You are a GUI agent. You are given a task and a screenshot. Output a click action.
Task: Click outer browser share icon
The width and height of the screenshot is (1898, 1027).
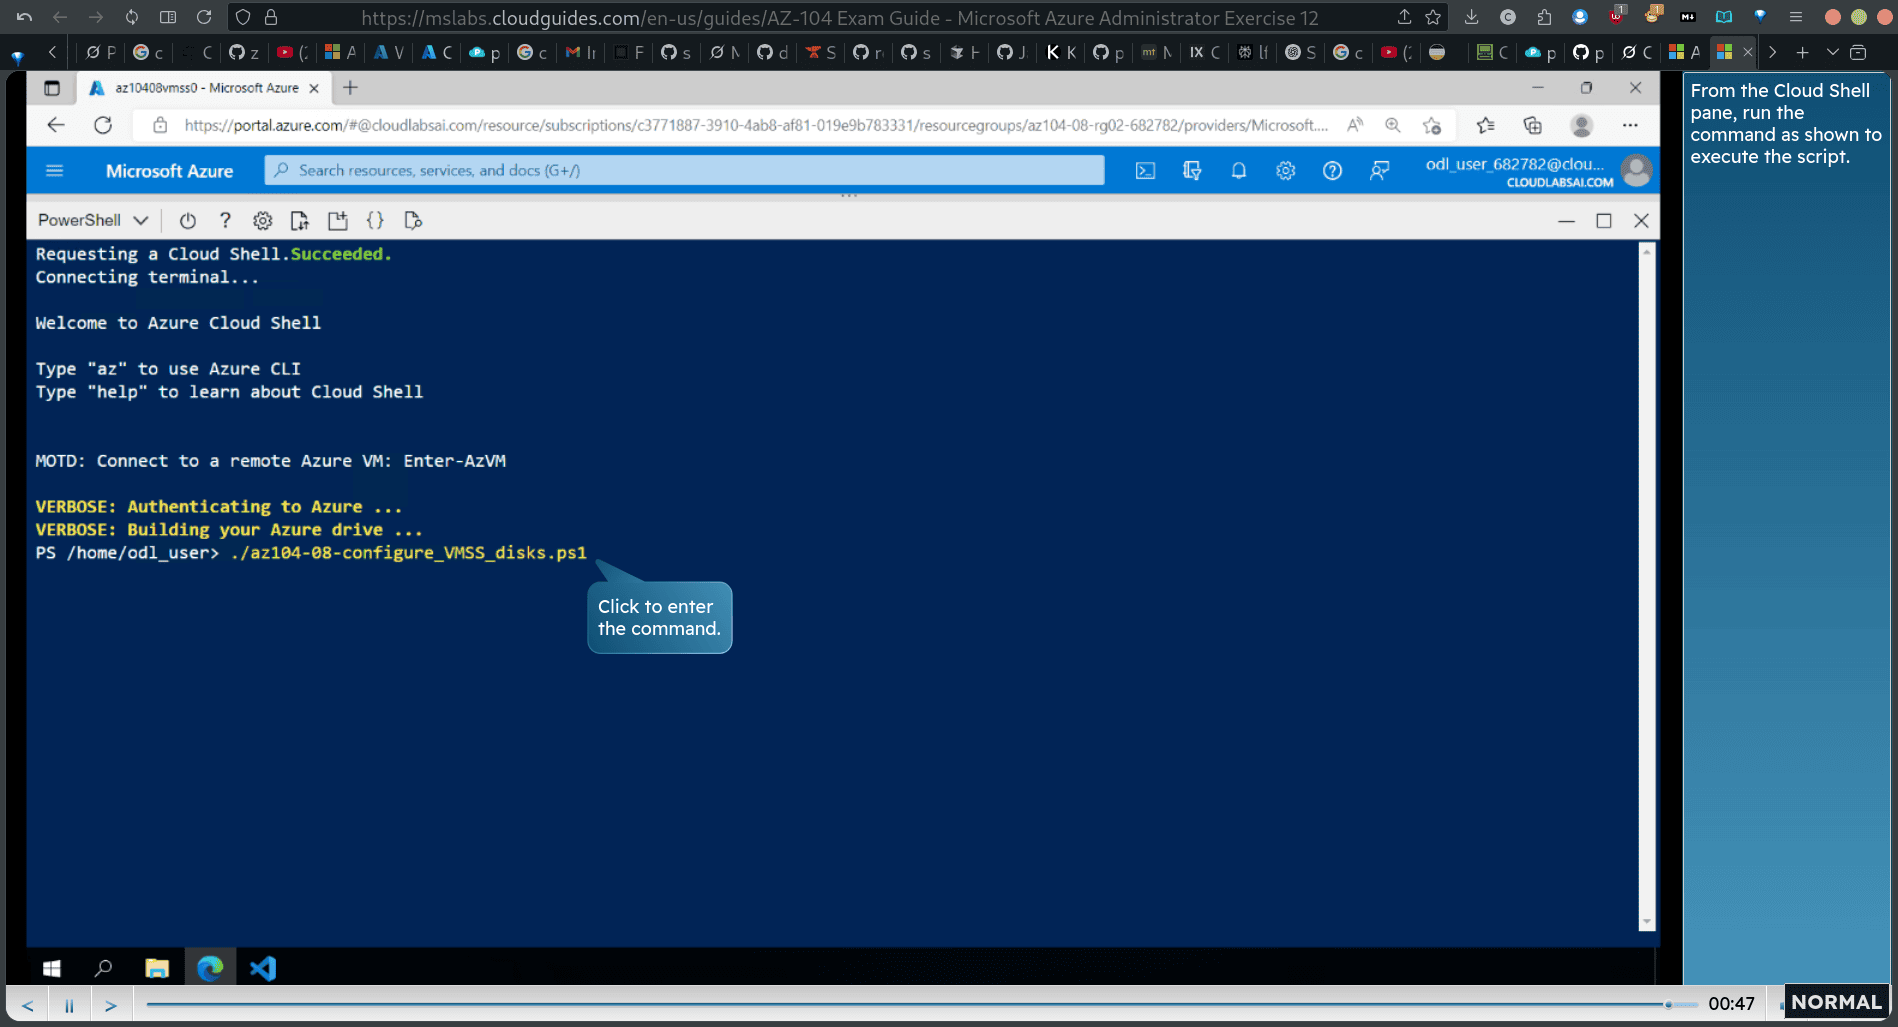click(x=1404, y=17)
